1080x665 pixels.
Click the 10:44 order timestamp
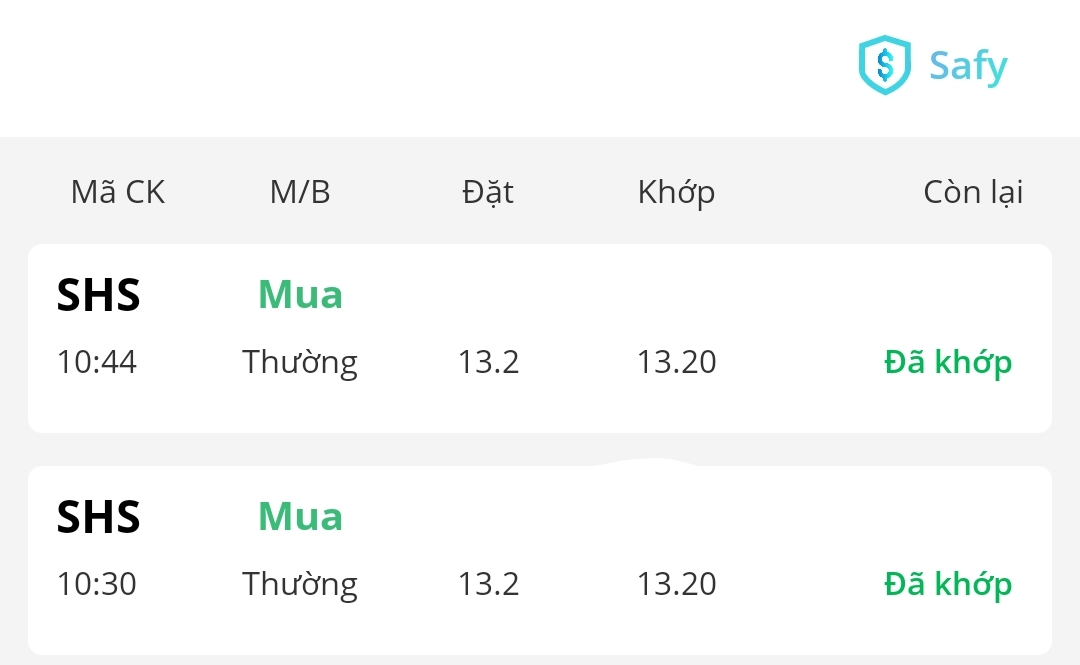click(x=97, y=362)
